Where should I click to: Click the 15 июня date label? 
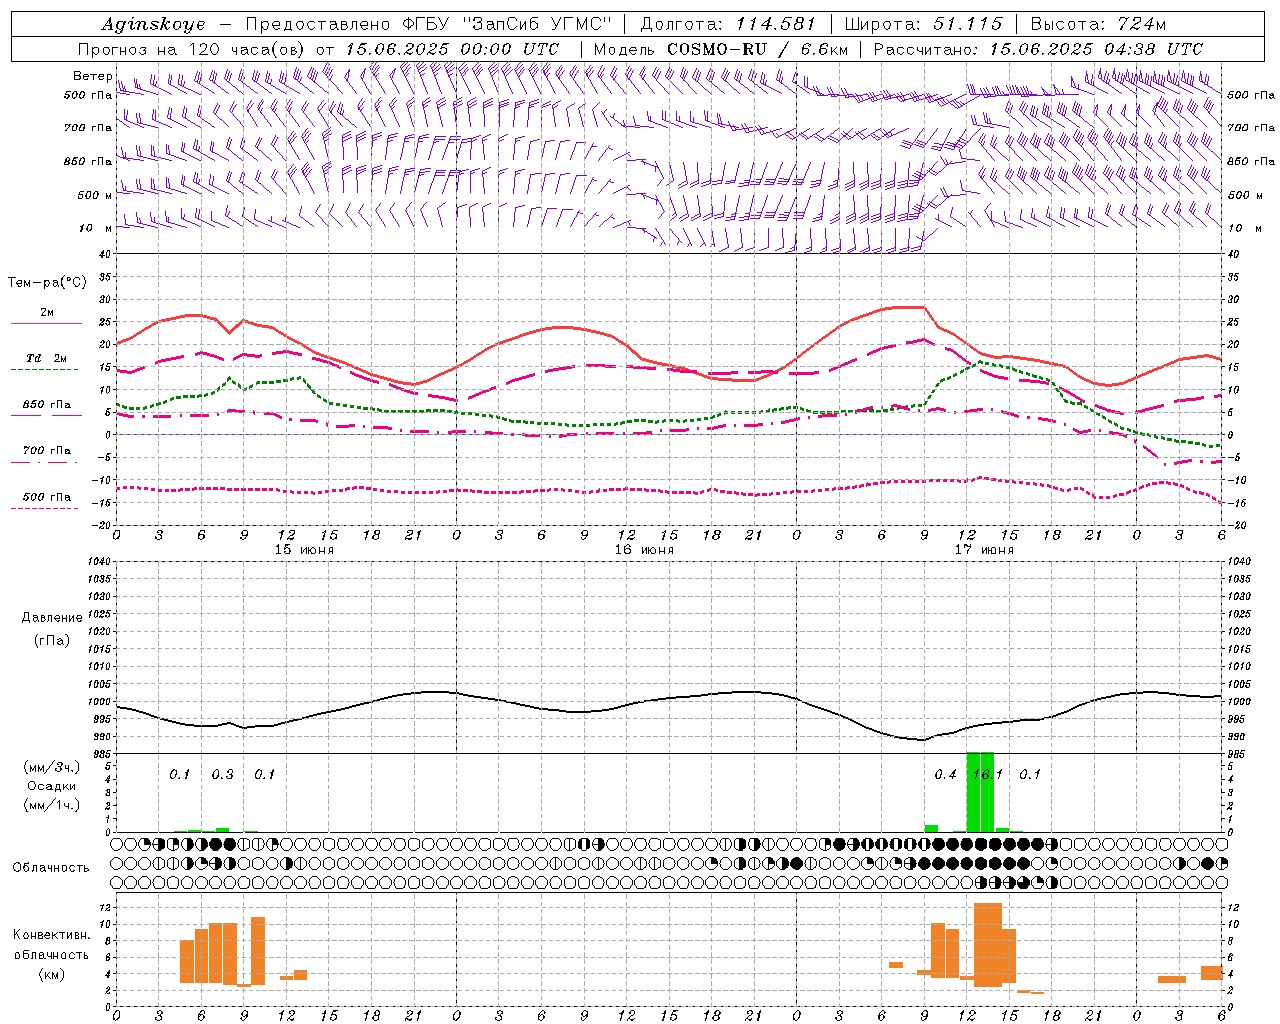tap(304, 550)
